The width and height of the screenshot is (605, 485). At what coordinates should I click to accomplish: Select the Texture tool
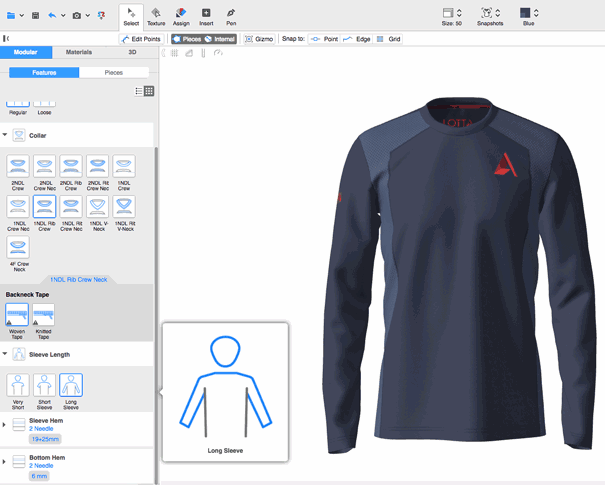[x=156, y=17]
